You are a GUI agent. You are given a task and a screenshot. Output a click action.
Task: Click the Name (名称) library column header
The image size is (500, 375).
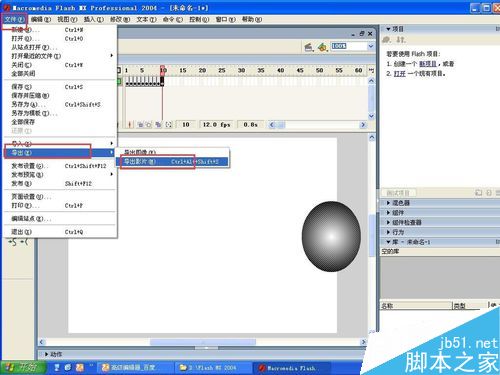coord(416,305)
